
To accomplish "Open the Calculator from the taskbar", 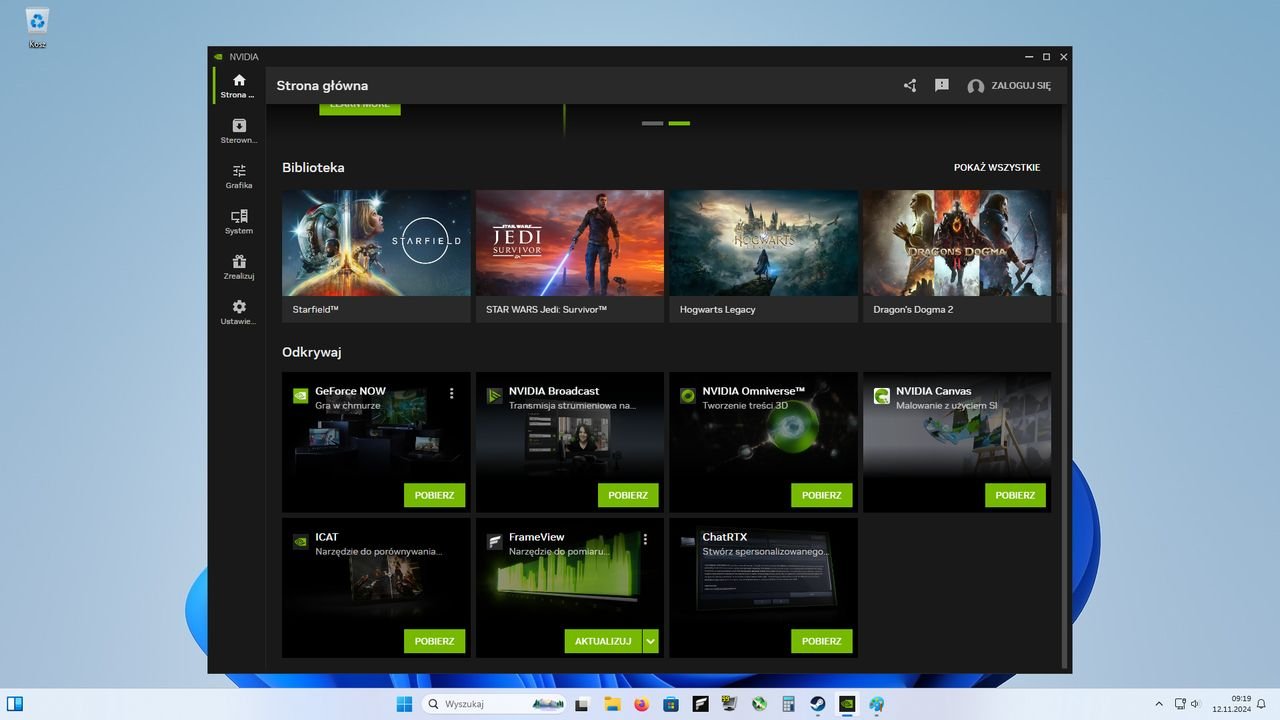I will click(789, 704).
